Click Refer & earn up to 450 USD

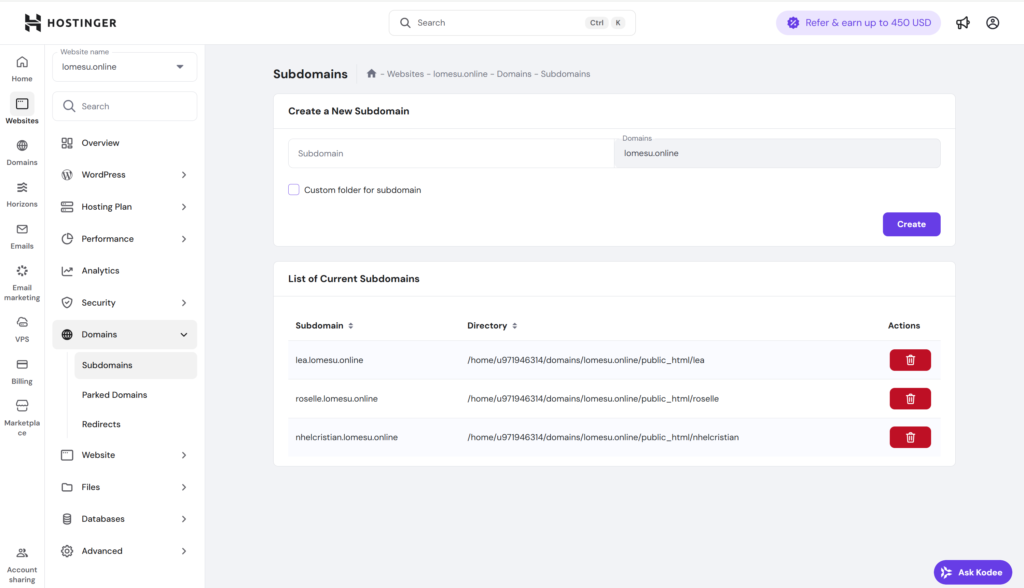(858, 23)
